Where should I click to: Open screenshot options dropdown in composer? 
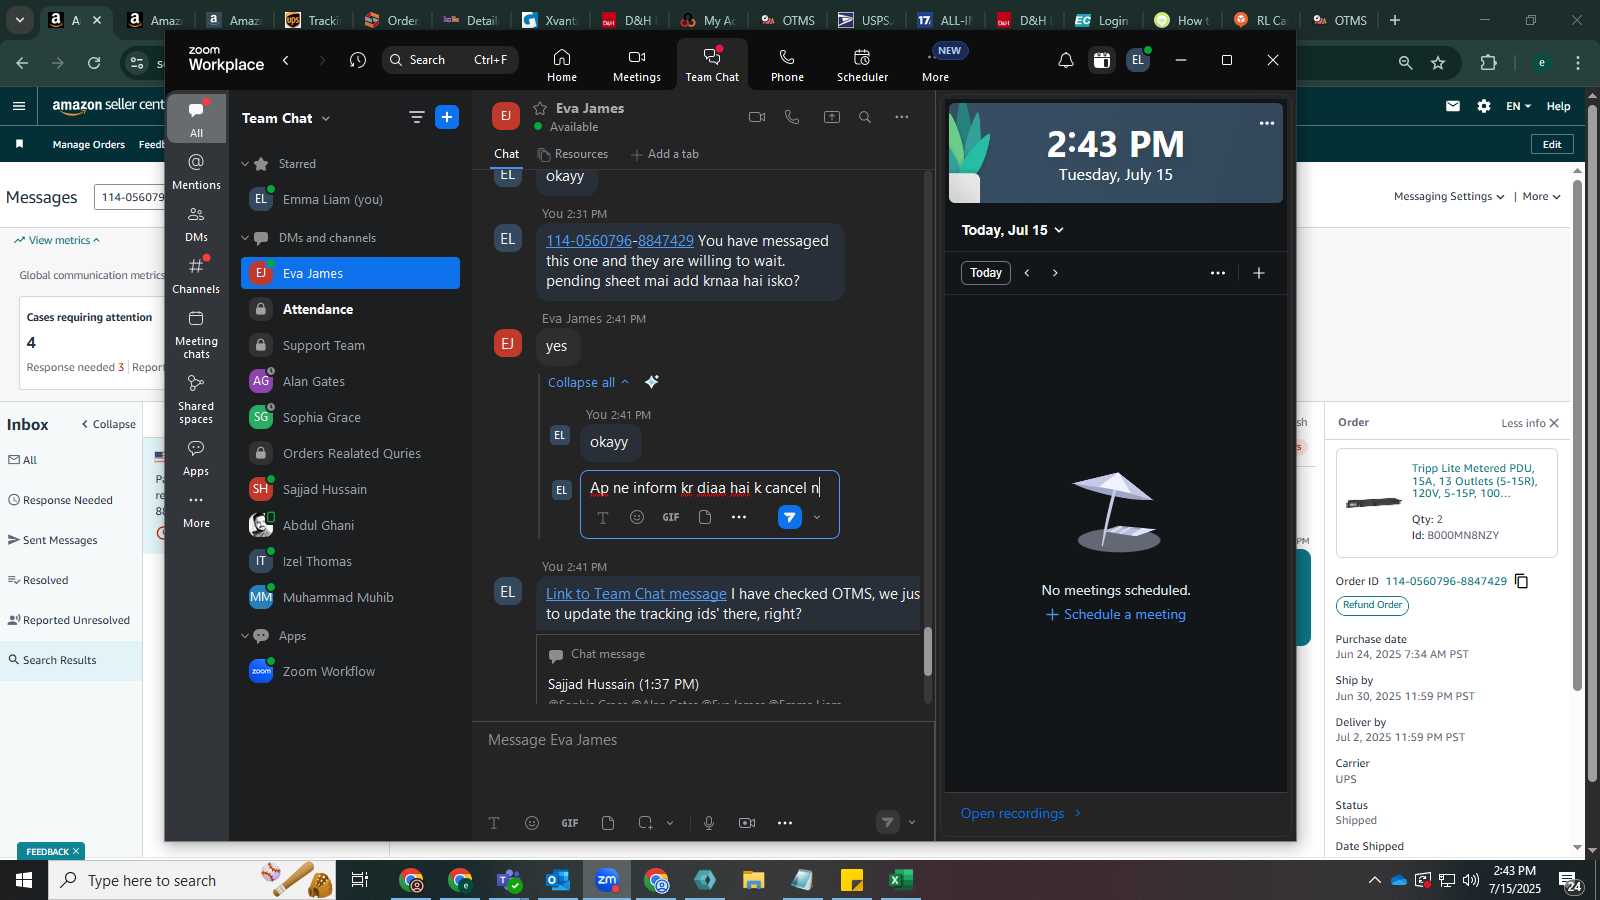pos(670,823)
